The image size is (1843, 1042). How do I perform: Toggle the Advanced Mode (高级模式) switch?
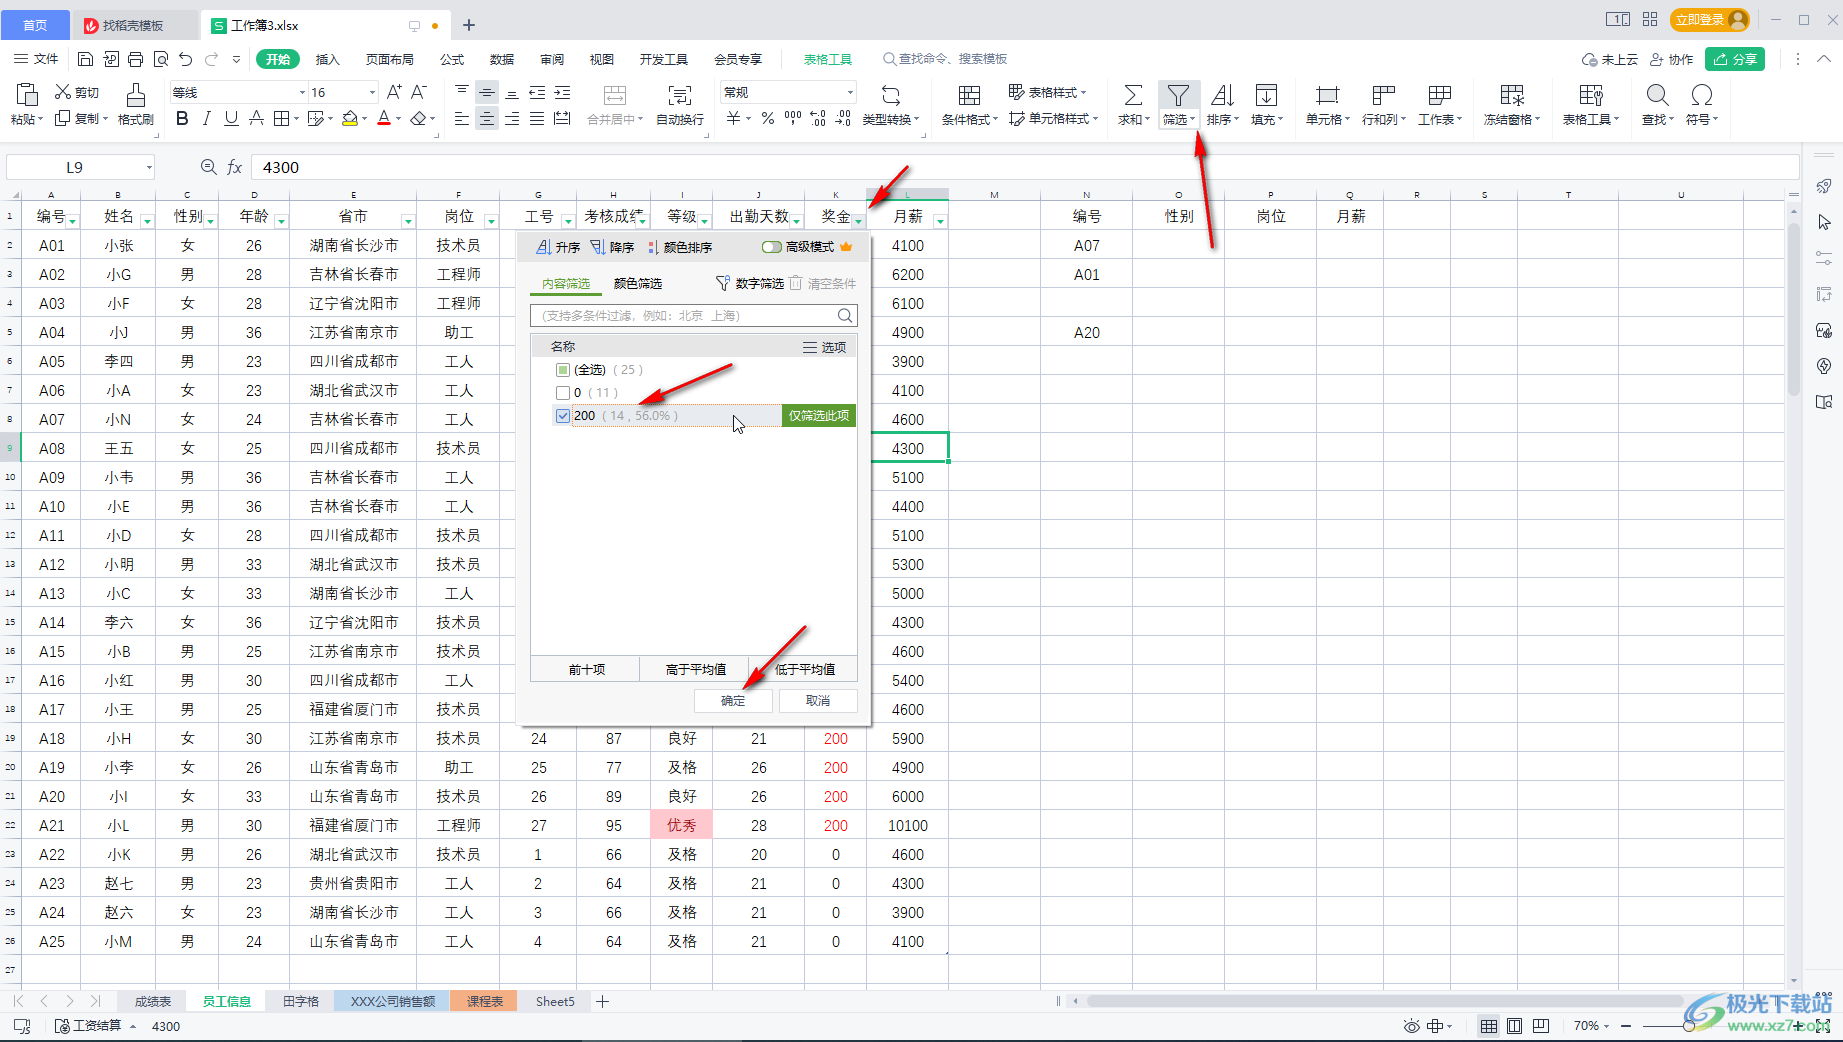771,247
